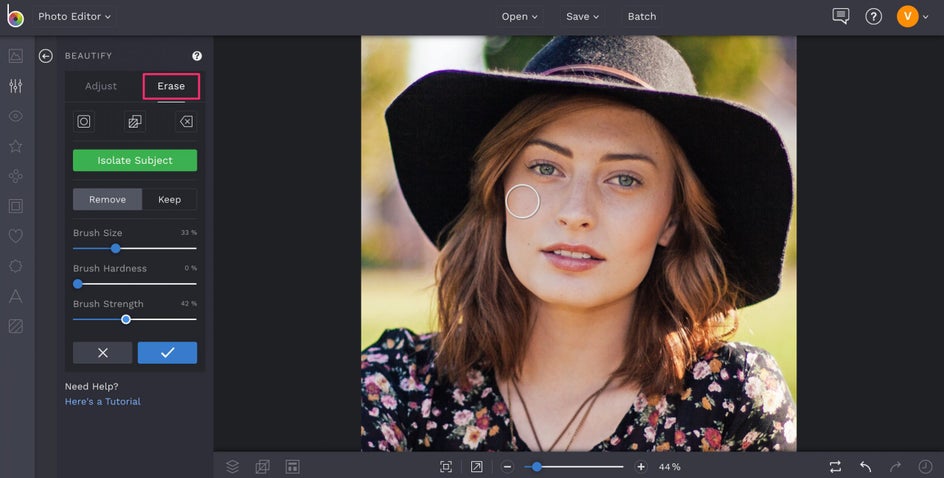The height and width of the screenshot is (478, 944).
Task: Click the Brush Strength slider
Action: (x=135, y=319)
